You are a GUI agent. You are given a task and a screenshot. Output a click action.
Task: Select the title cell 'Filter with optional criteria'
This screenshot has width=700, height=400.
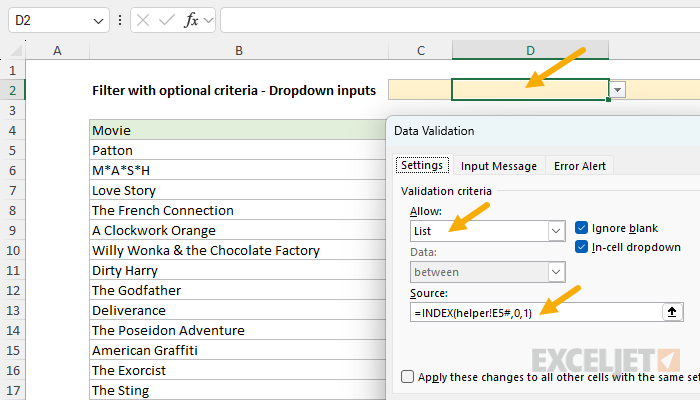[x=239, y=90]
